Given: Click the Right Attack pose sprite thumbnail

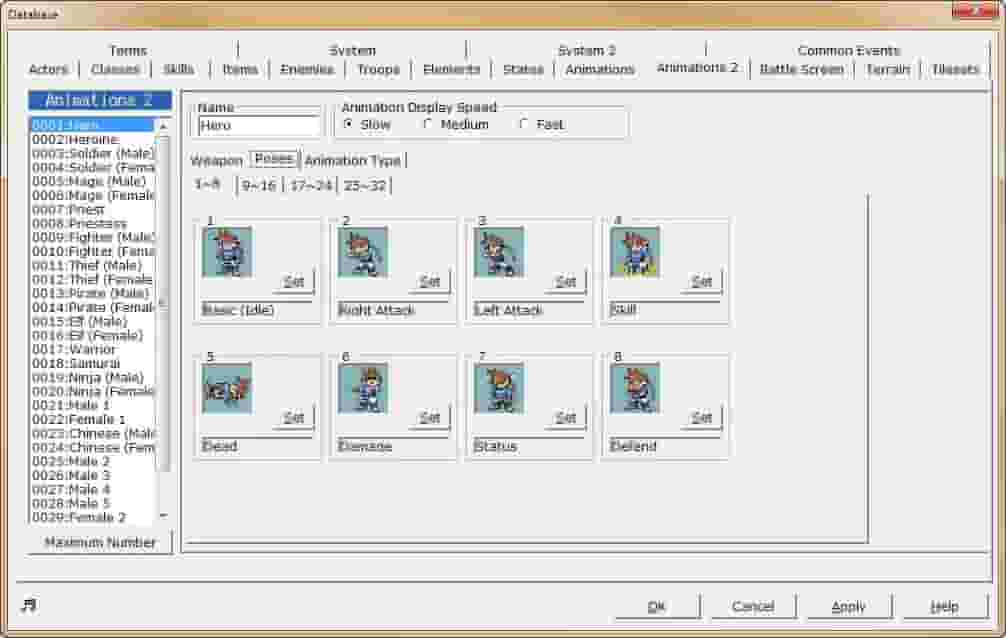Looking at the screenshot, I should (364, 252).
